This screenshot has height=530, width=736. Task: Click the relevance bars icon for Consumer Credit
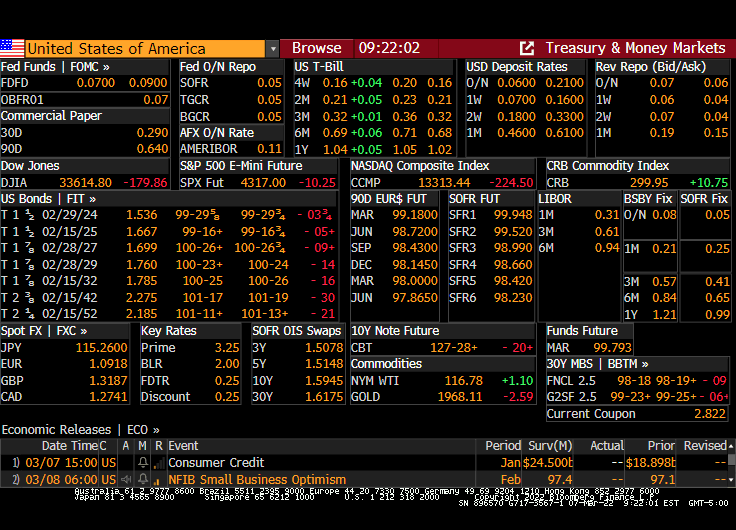coord(159,464)
